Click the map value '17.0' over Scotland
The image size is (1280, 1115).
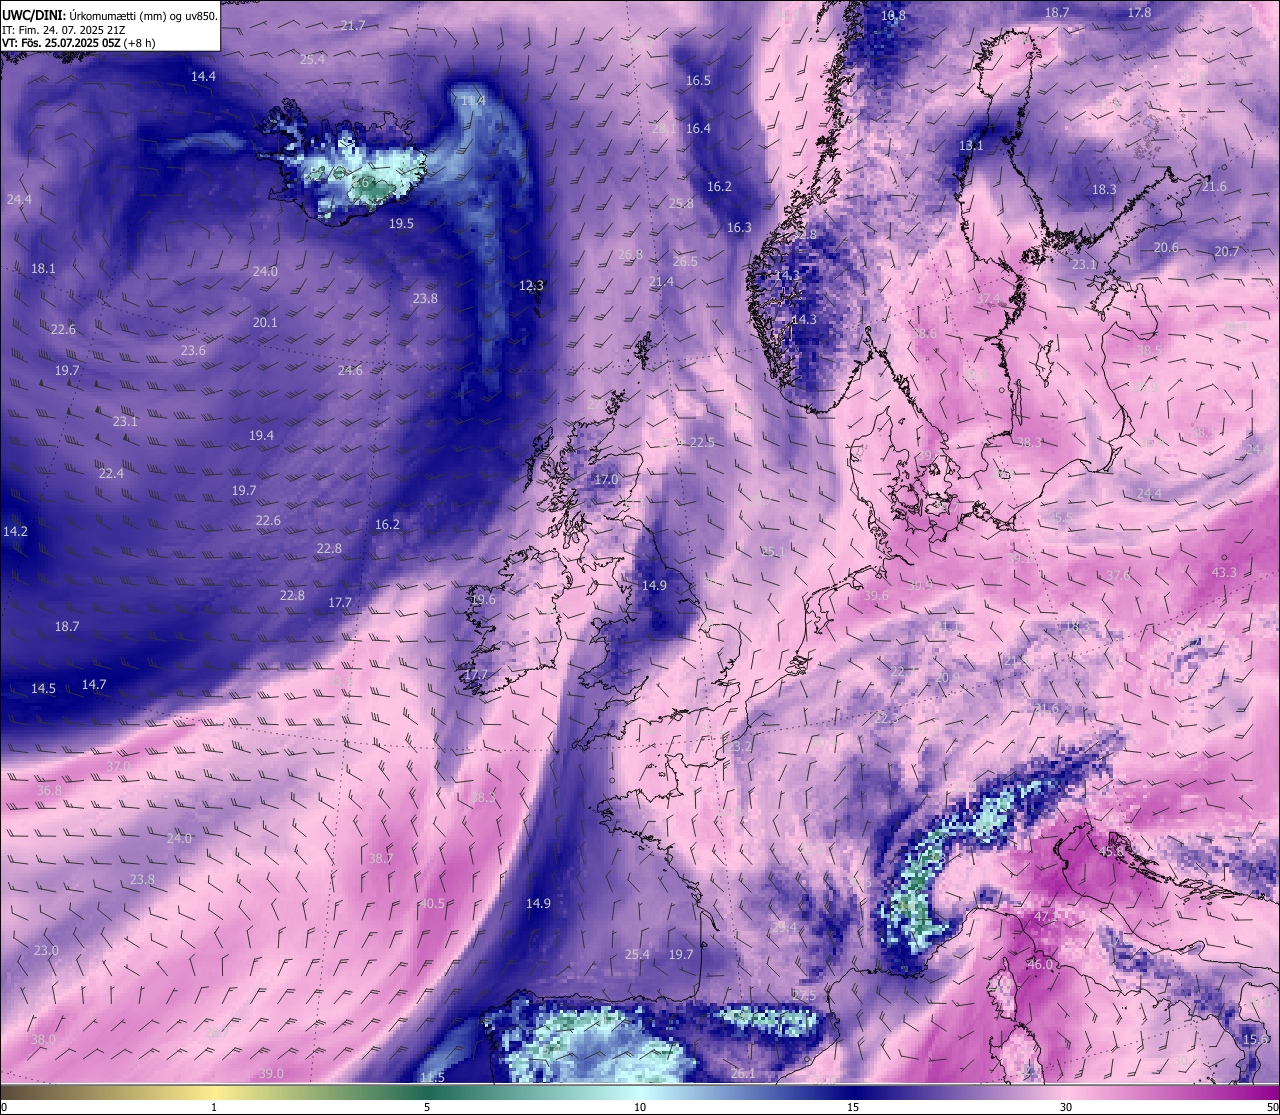pyautogui.click(x=606, y=481)
